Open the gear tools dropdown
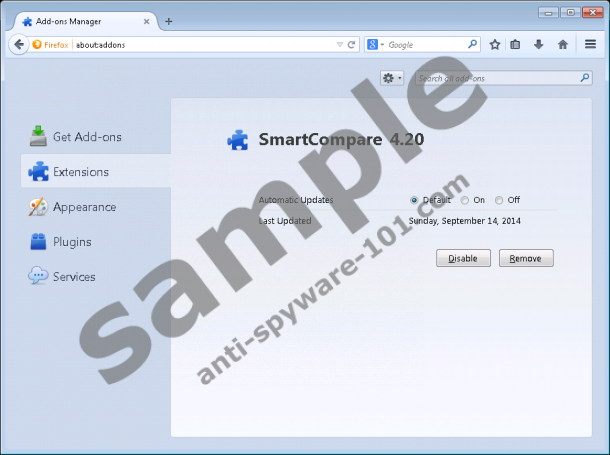Image resolution: width=610 pixels, height=455 pixels. [x=393, y=77]
